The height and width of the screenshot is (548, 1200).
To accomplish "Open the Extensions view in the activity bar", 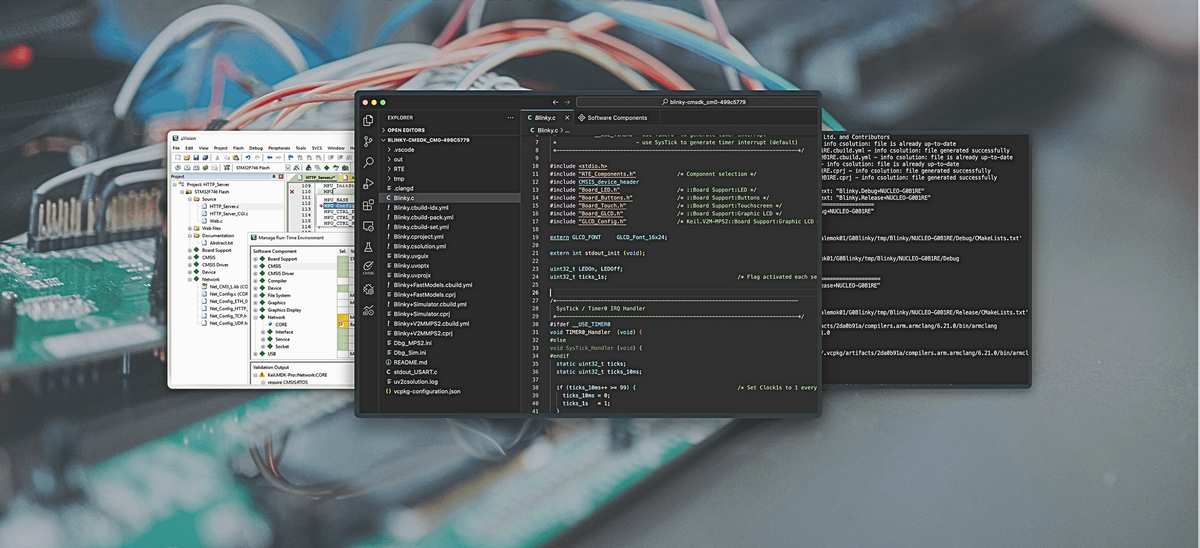I will [x=368, y=204].
